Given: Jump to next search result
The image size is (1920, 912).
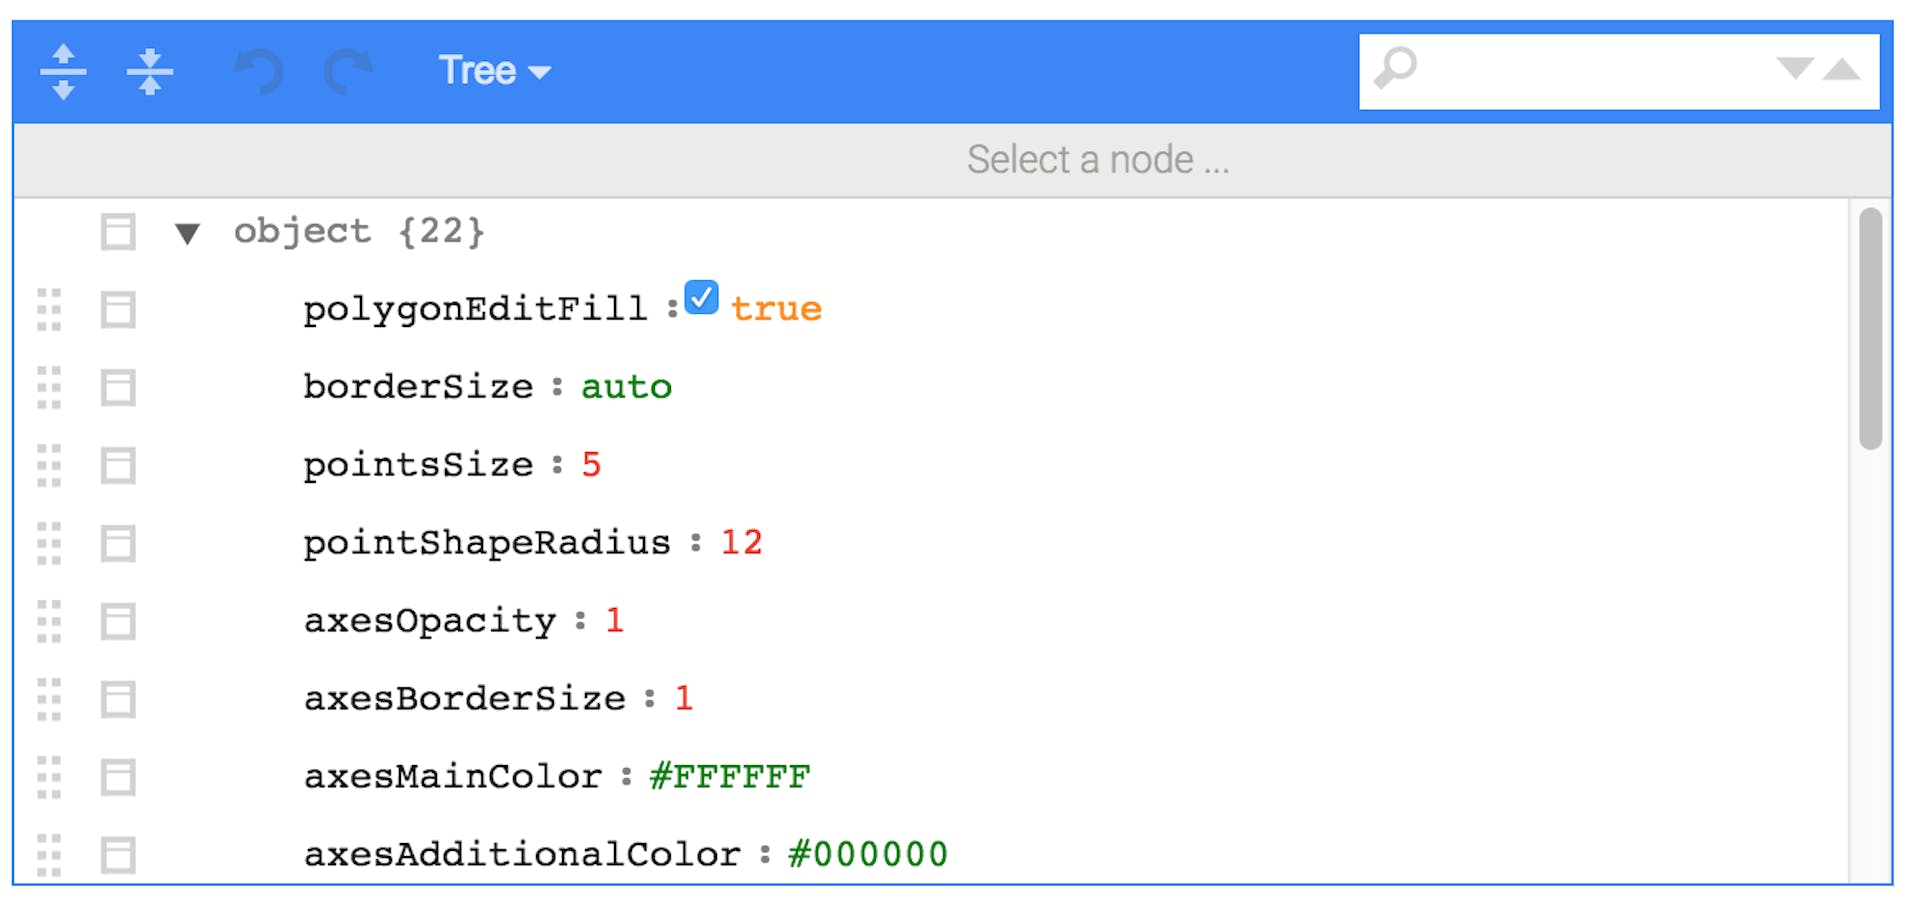Looking at the screenshot, I should pyautogui.click(x=1793, y=70).
